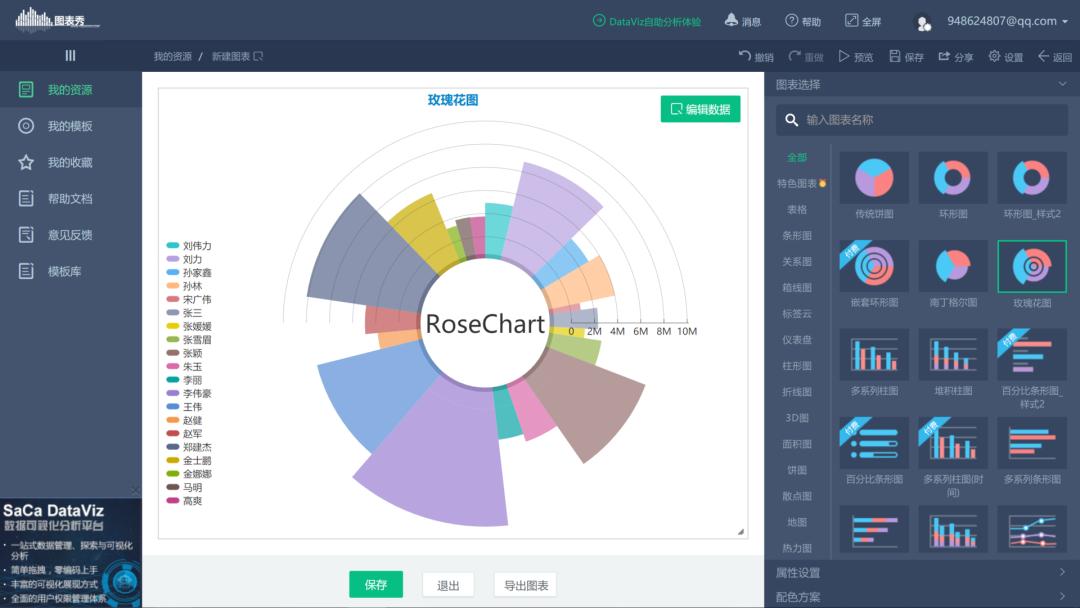Collapse the sidebar with the three-bar icon

70,56
